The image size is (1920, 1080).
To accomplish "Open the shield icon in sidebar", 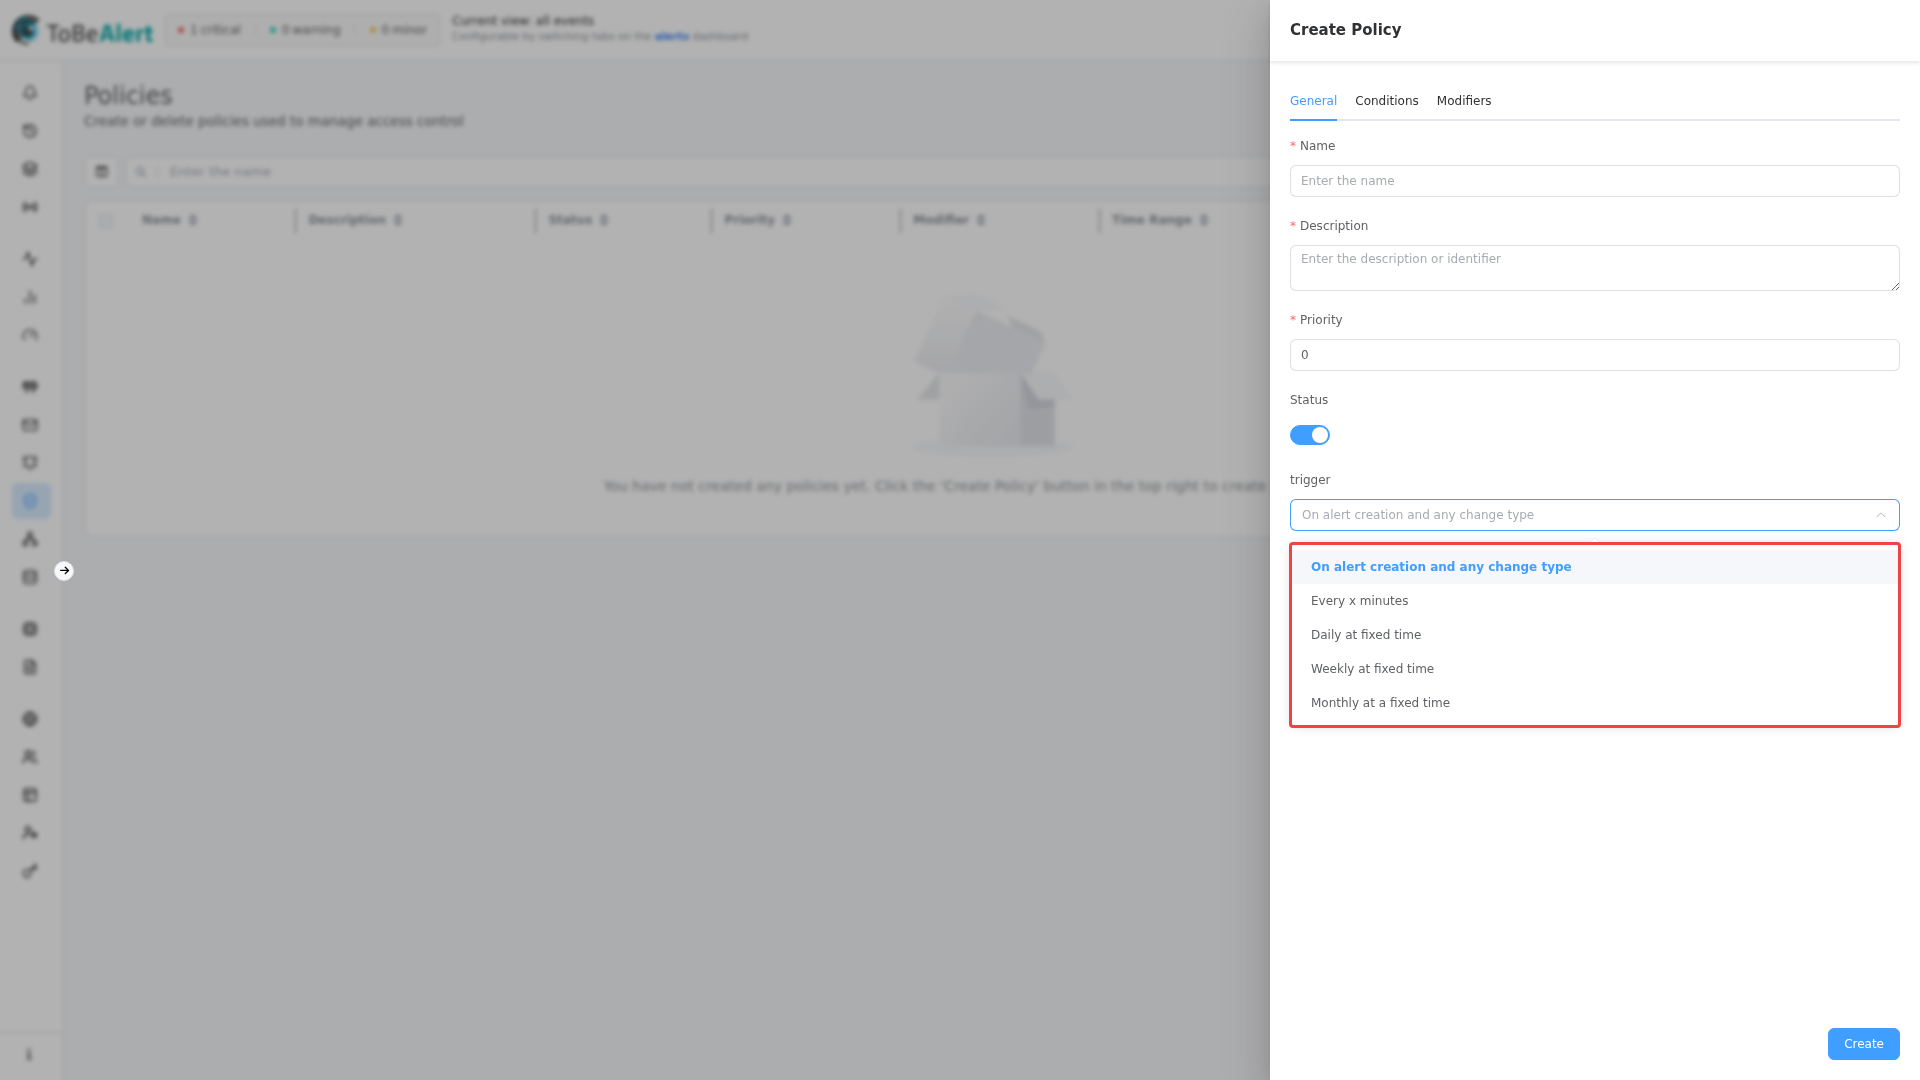I will point(30,463).
